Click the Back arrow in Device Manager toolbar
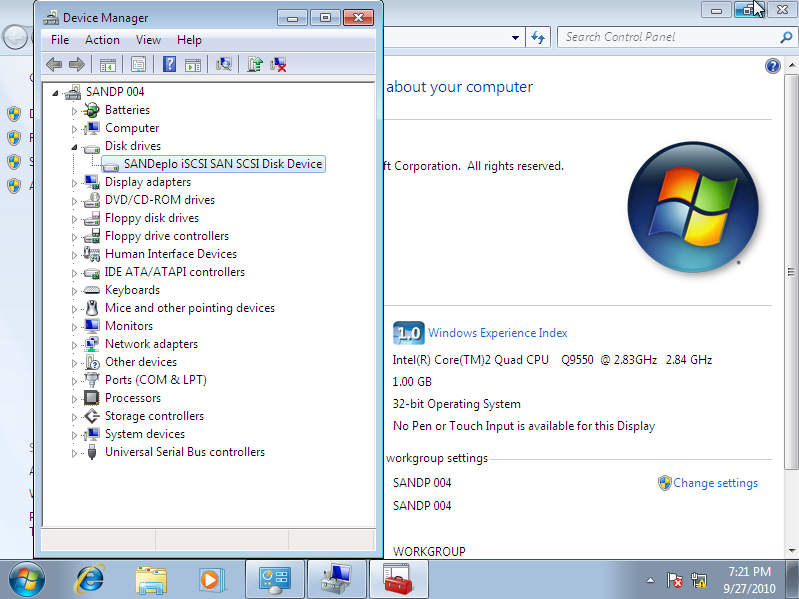This screenshot has width=799, height=599. tap(54, 65)
